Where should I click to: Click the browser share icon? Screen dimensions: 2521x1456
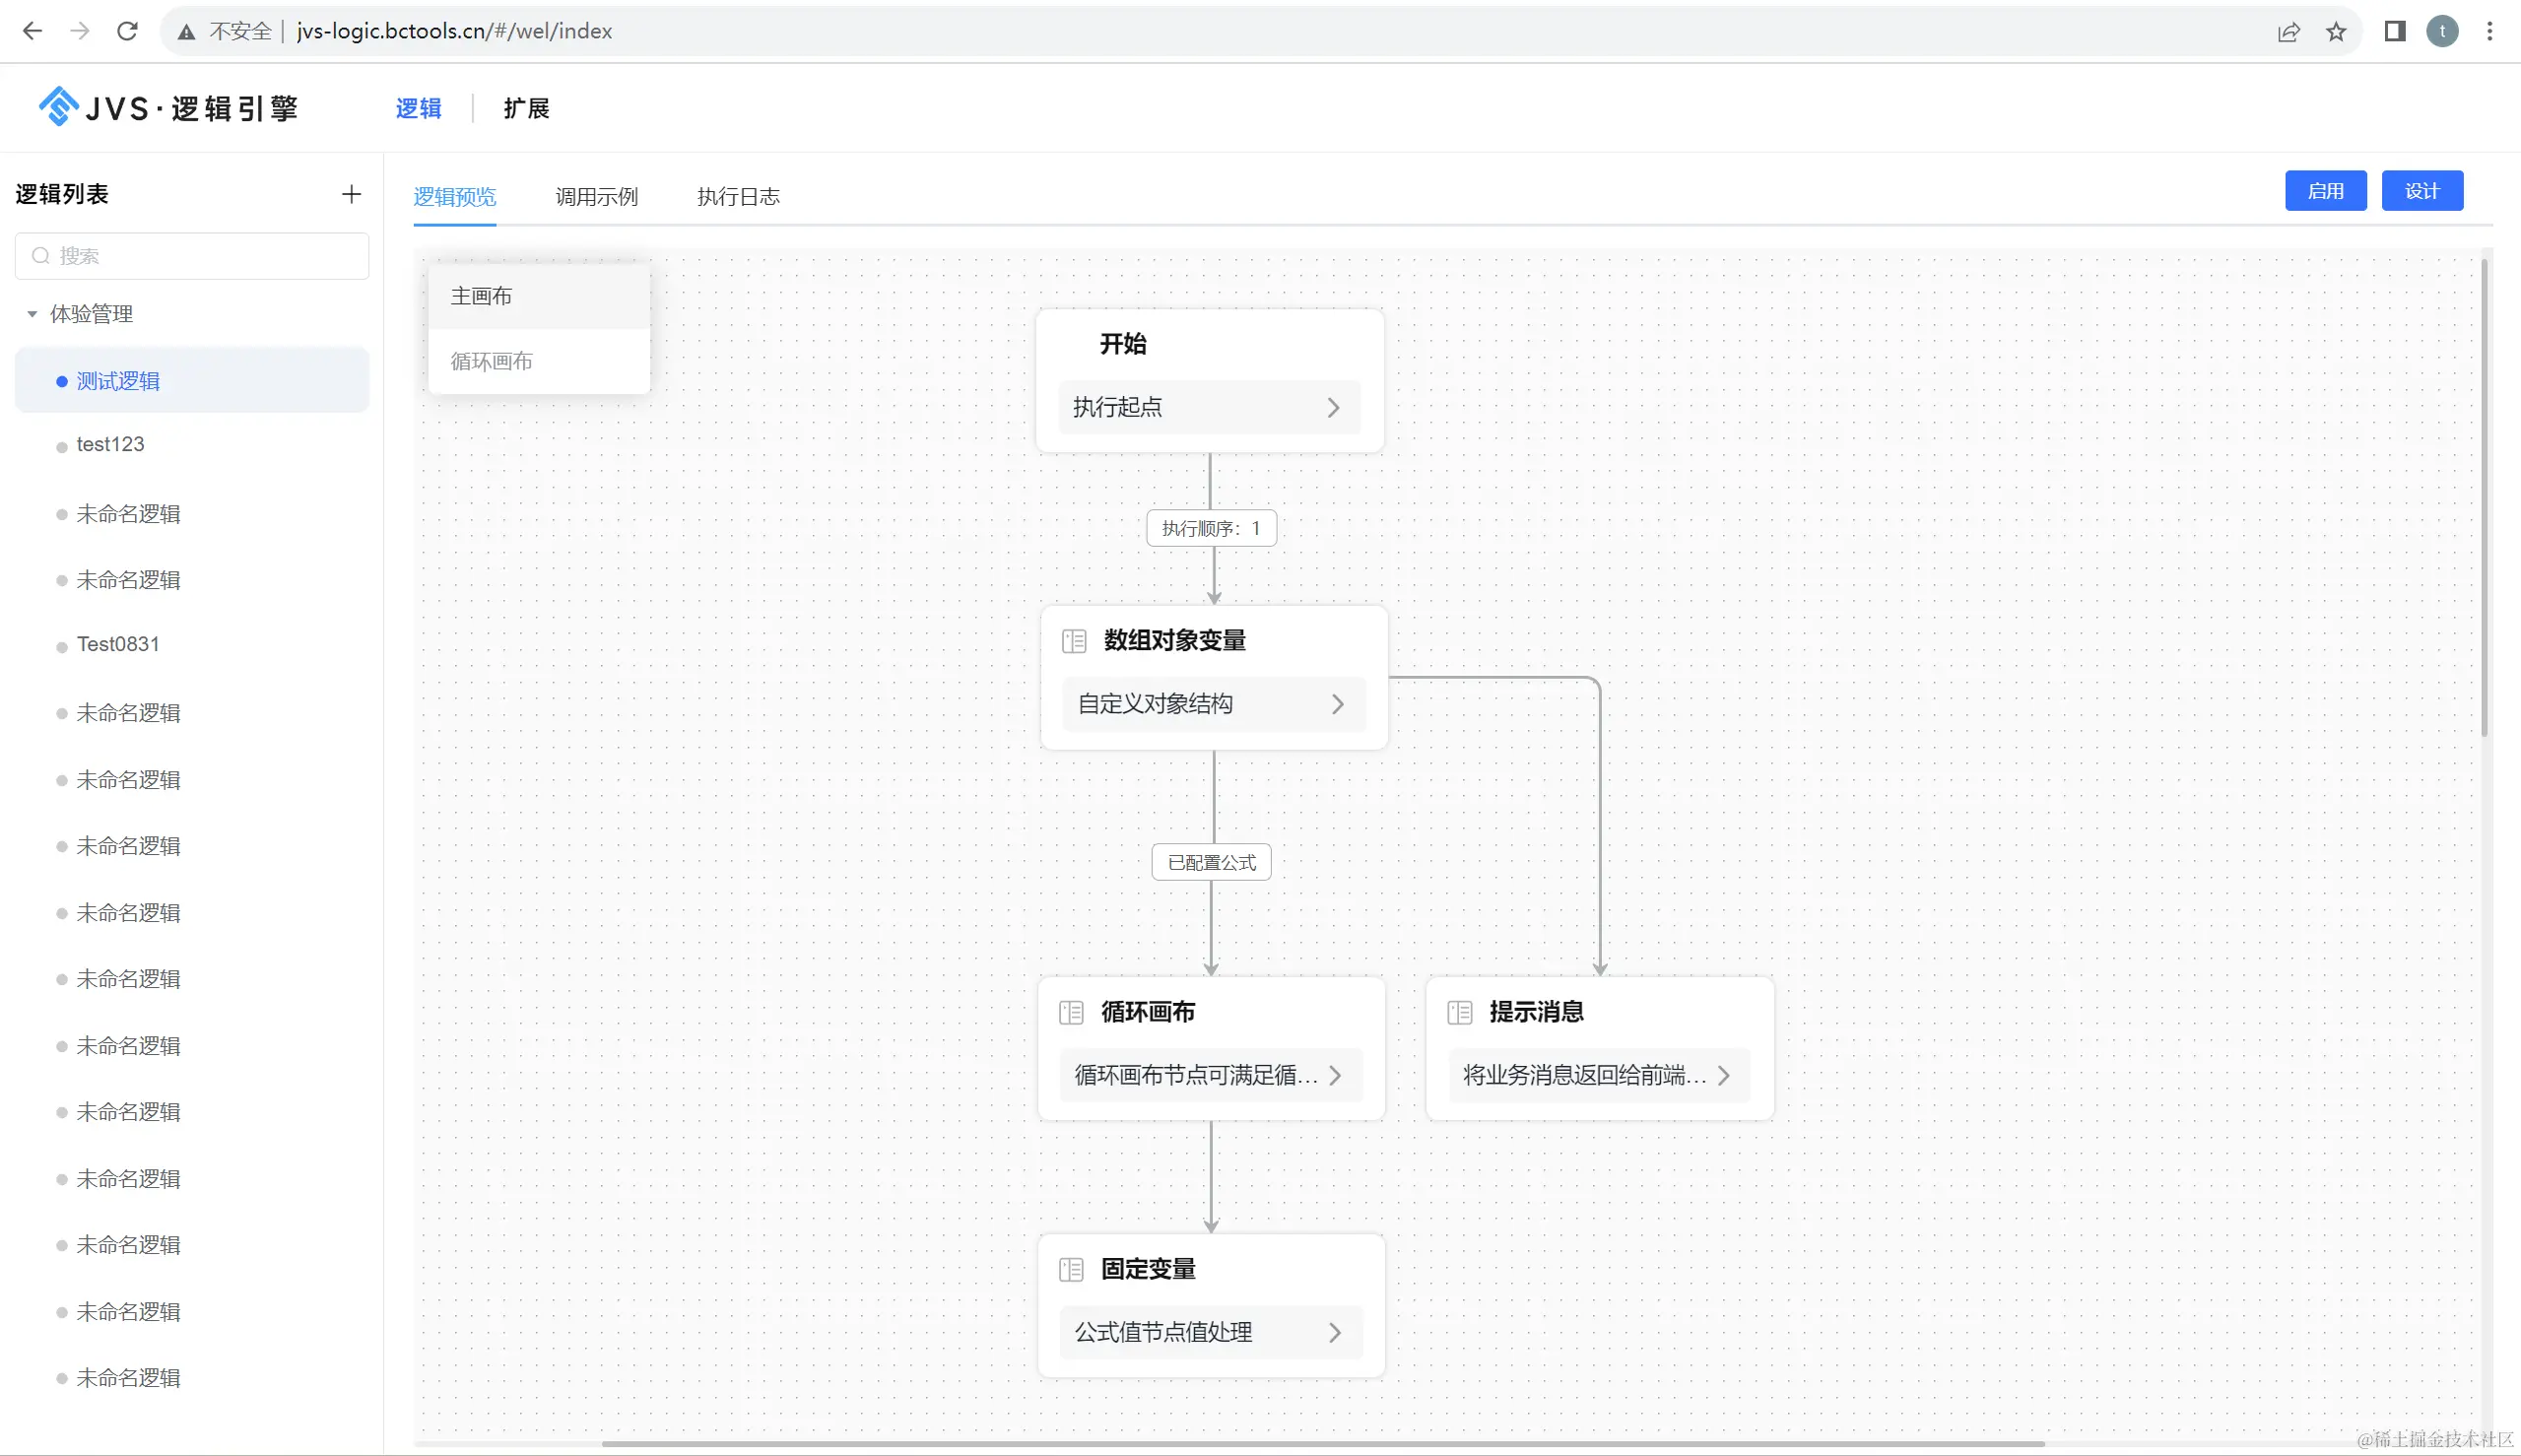(x=2288, y=31)
